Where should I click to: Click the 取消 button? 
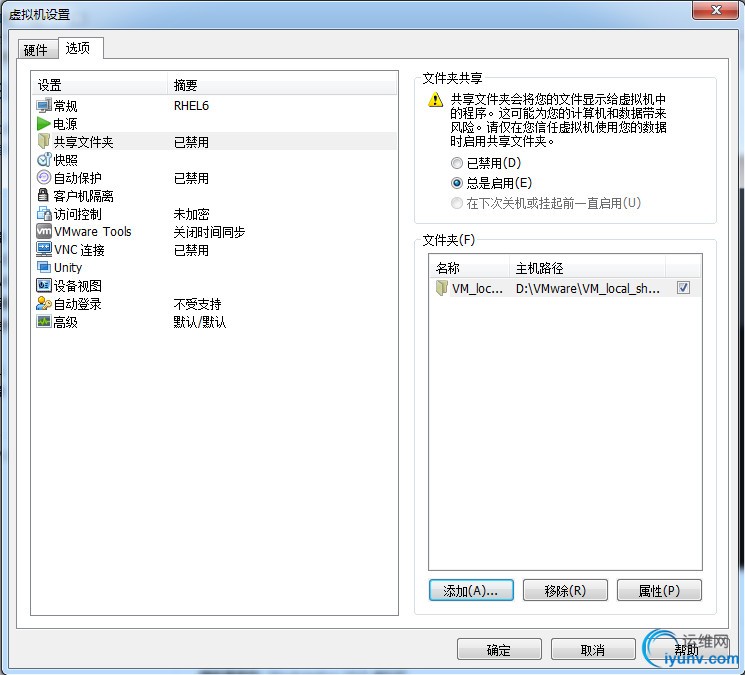pyautogui.click(x=592, y=649)
